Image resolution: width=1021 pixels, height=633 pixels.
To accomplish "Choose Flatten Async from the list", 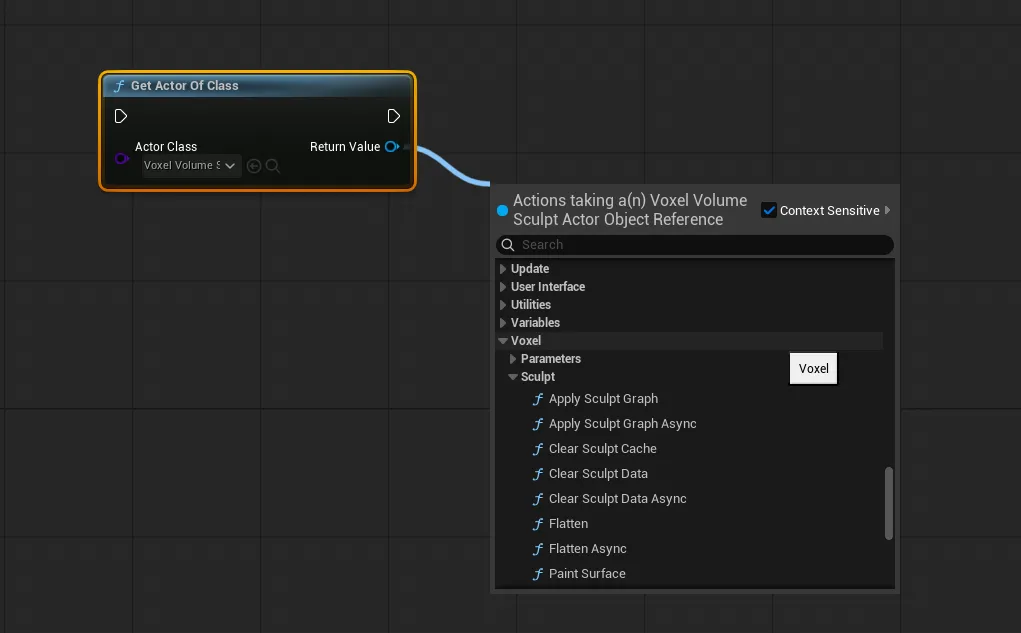I will pos(587,549).
